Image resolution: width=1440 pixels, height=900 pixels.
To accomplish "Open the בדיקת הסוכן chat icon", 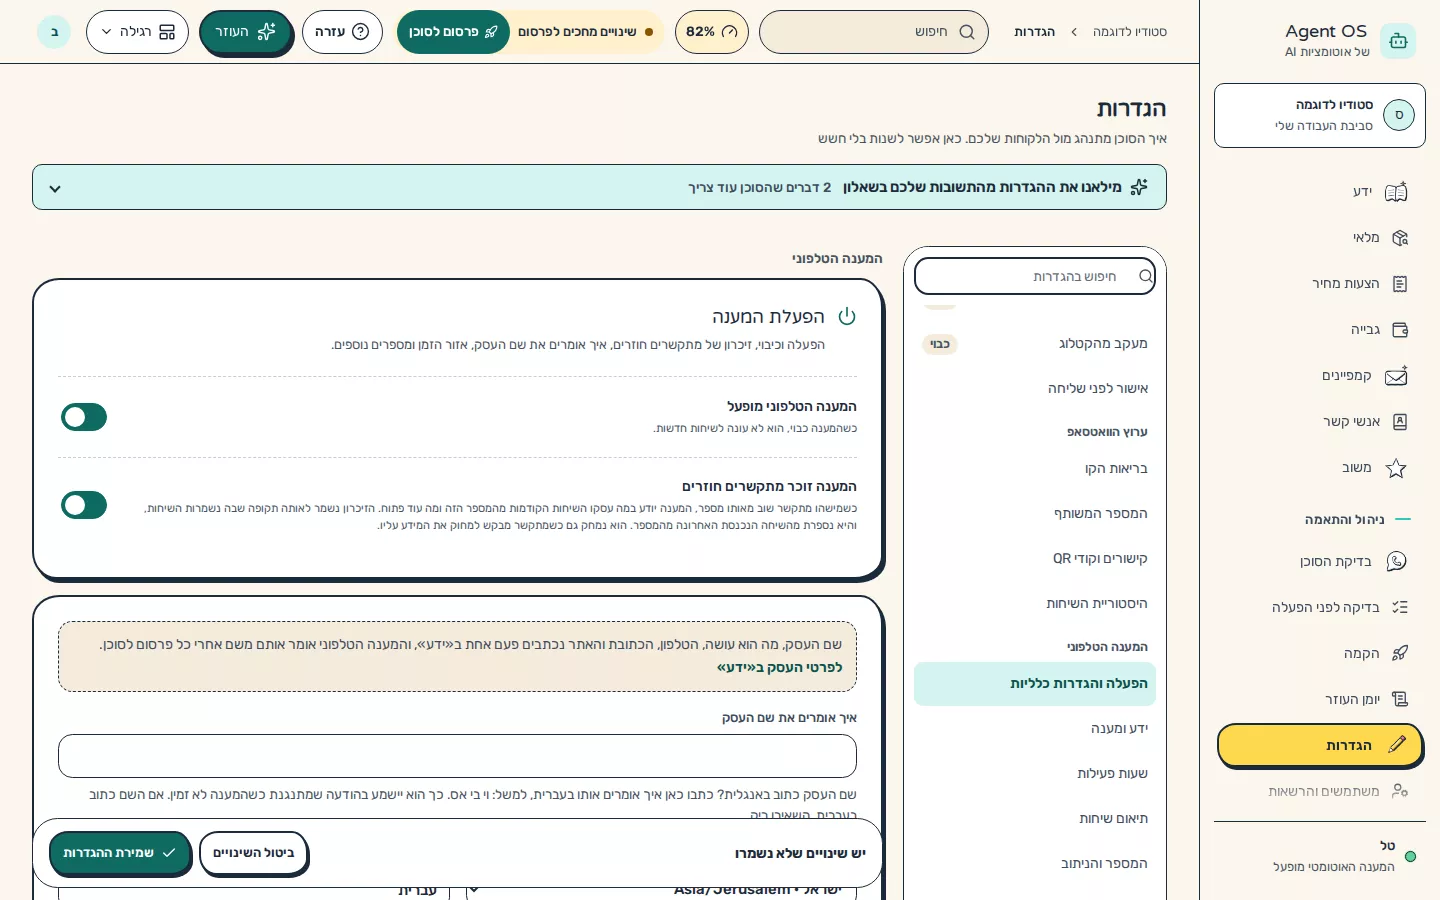I will [1396, 562].
